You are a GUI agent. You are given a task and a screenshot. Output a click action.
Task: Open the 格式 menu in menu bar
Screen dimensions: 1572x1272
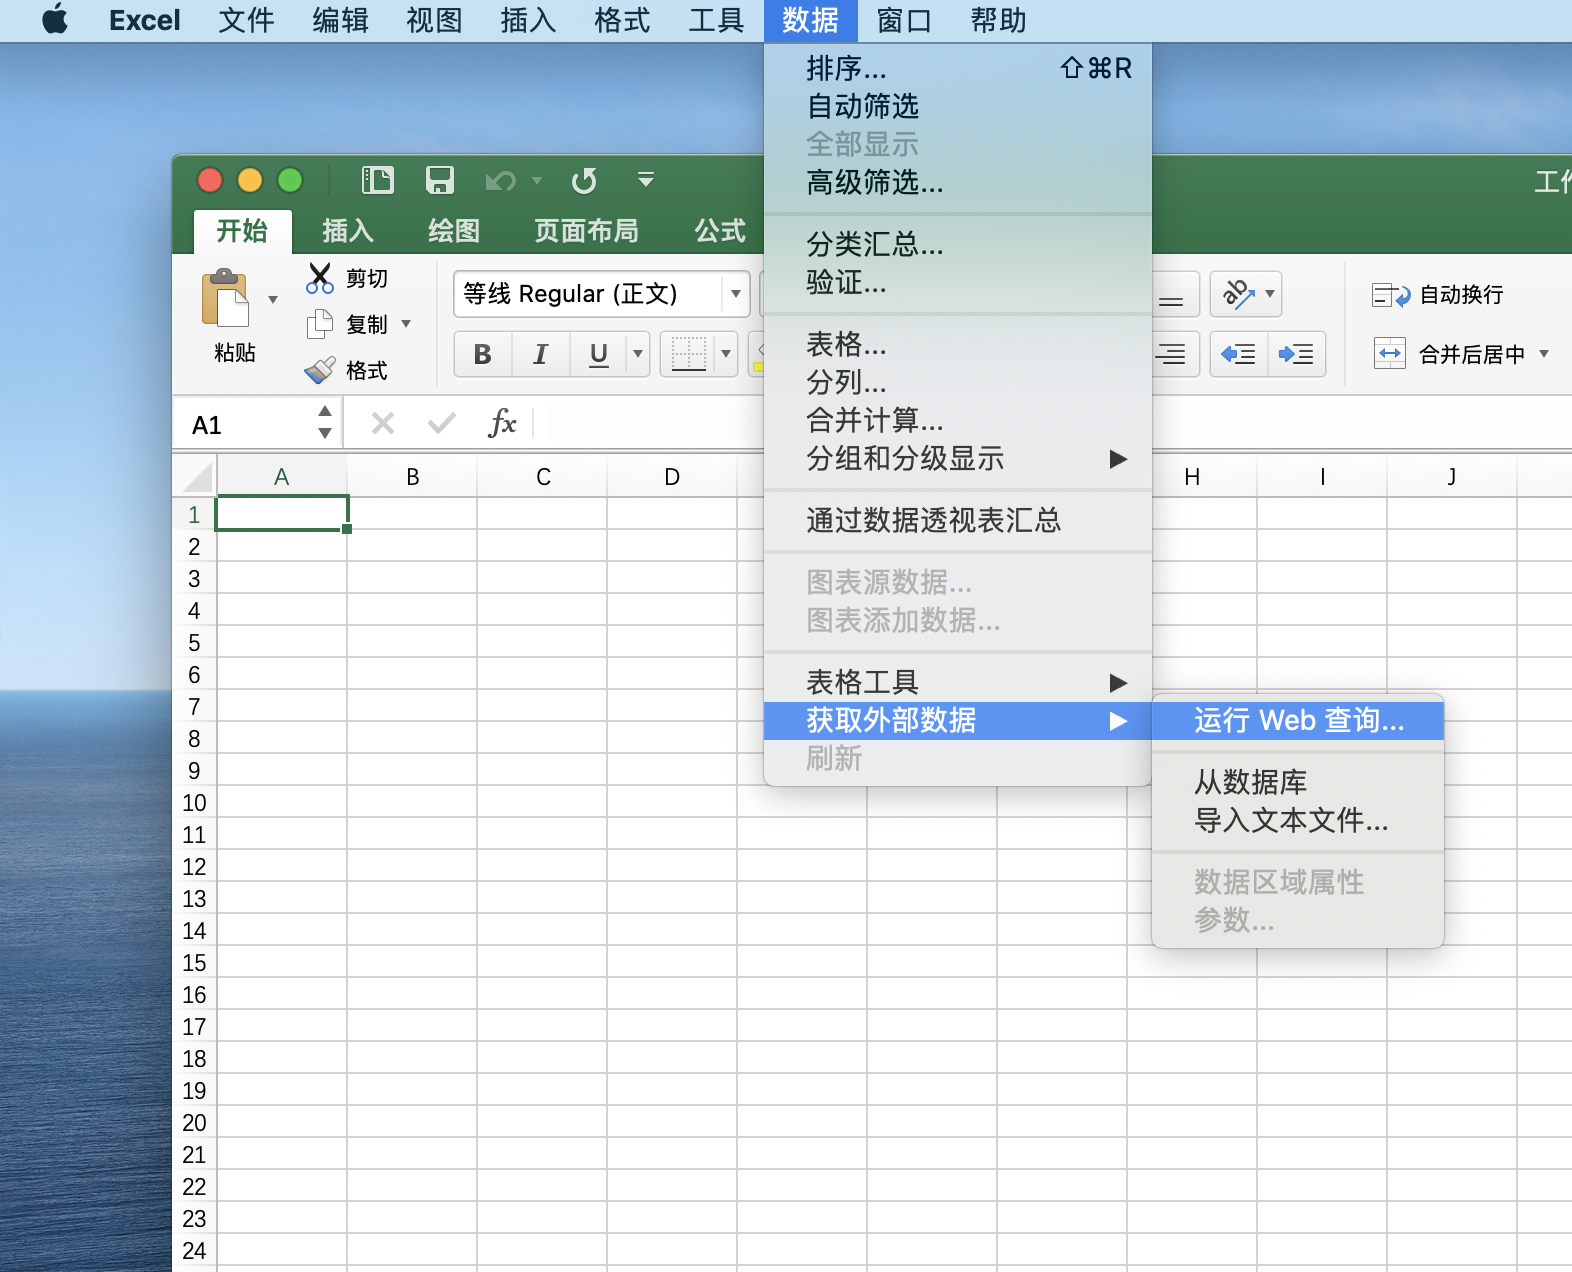[622, 20]
